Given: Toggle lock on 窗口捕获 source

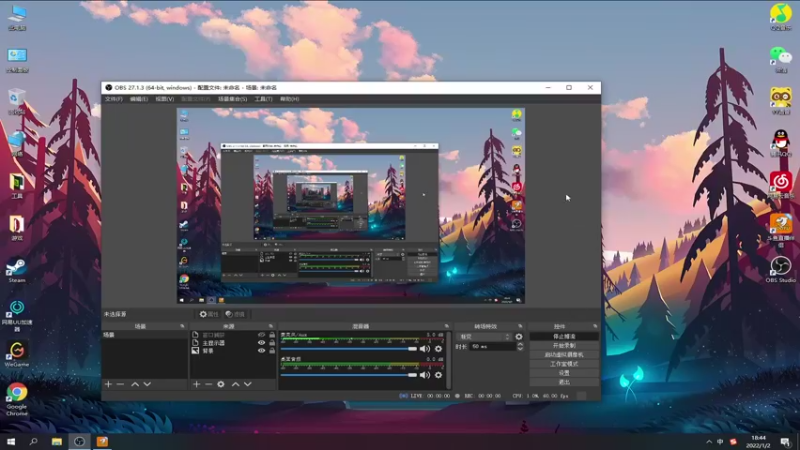Looking at the screenshot, I should (272, 335).
